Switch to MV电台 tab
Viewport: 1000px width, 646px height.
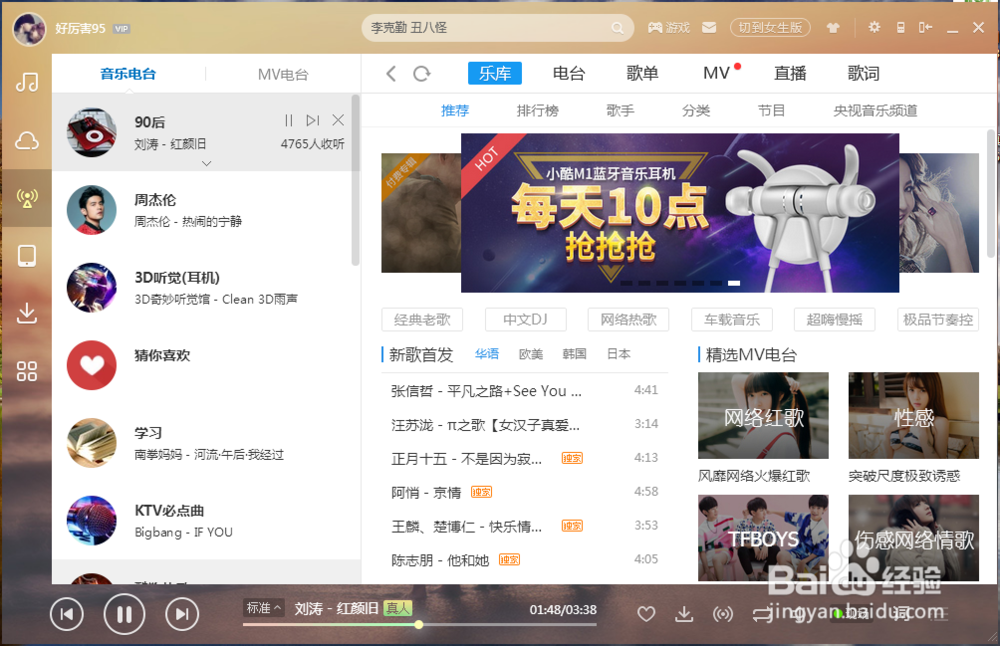(x=283, y=75)
